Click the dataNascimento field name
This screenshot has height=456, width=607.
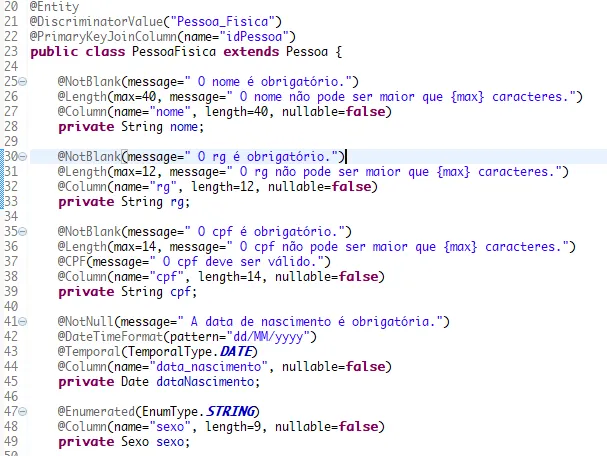205,382
